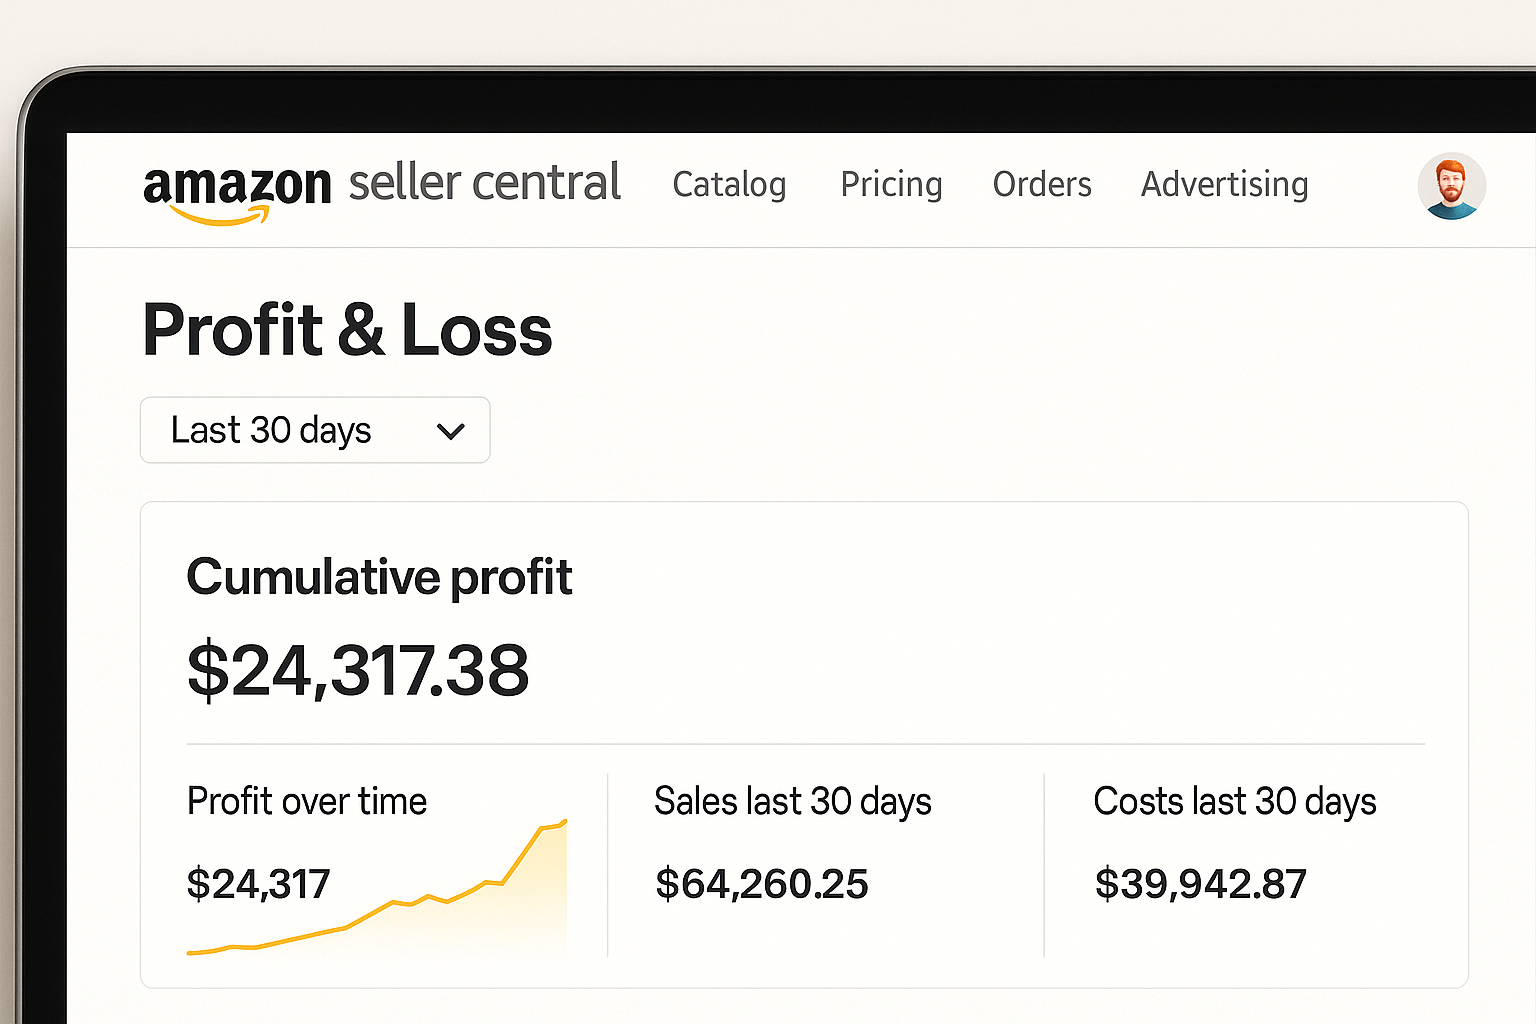Click the Amazon seller central wordmark
Viewport: 1536px width, 1024px height.
(x=484, y=183)
